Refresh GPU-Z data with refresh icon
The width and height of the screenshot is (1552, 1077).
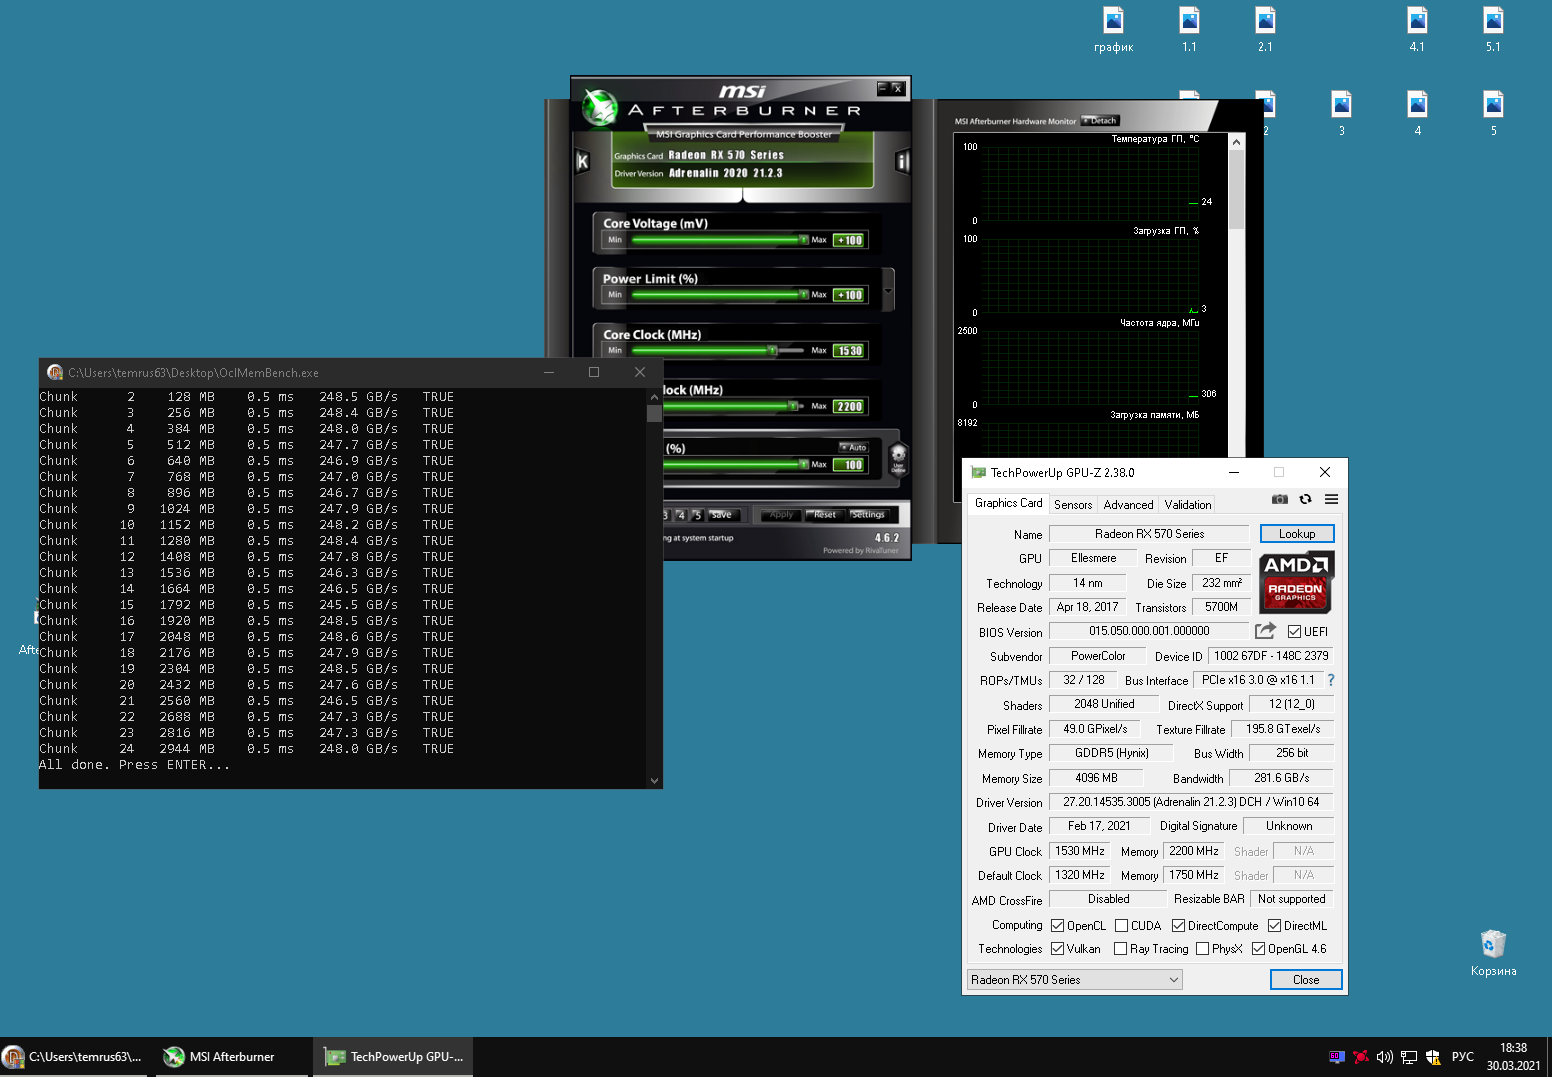point(1305,499)
